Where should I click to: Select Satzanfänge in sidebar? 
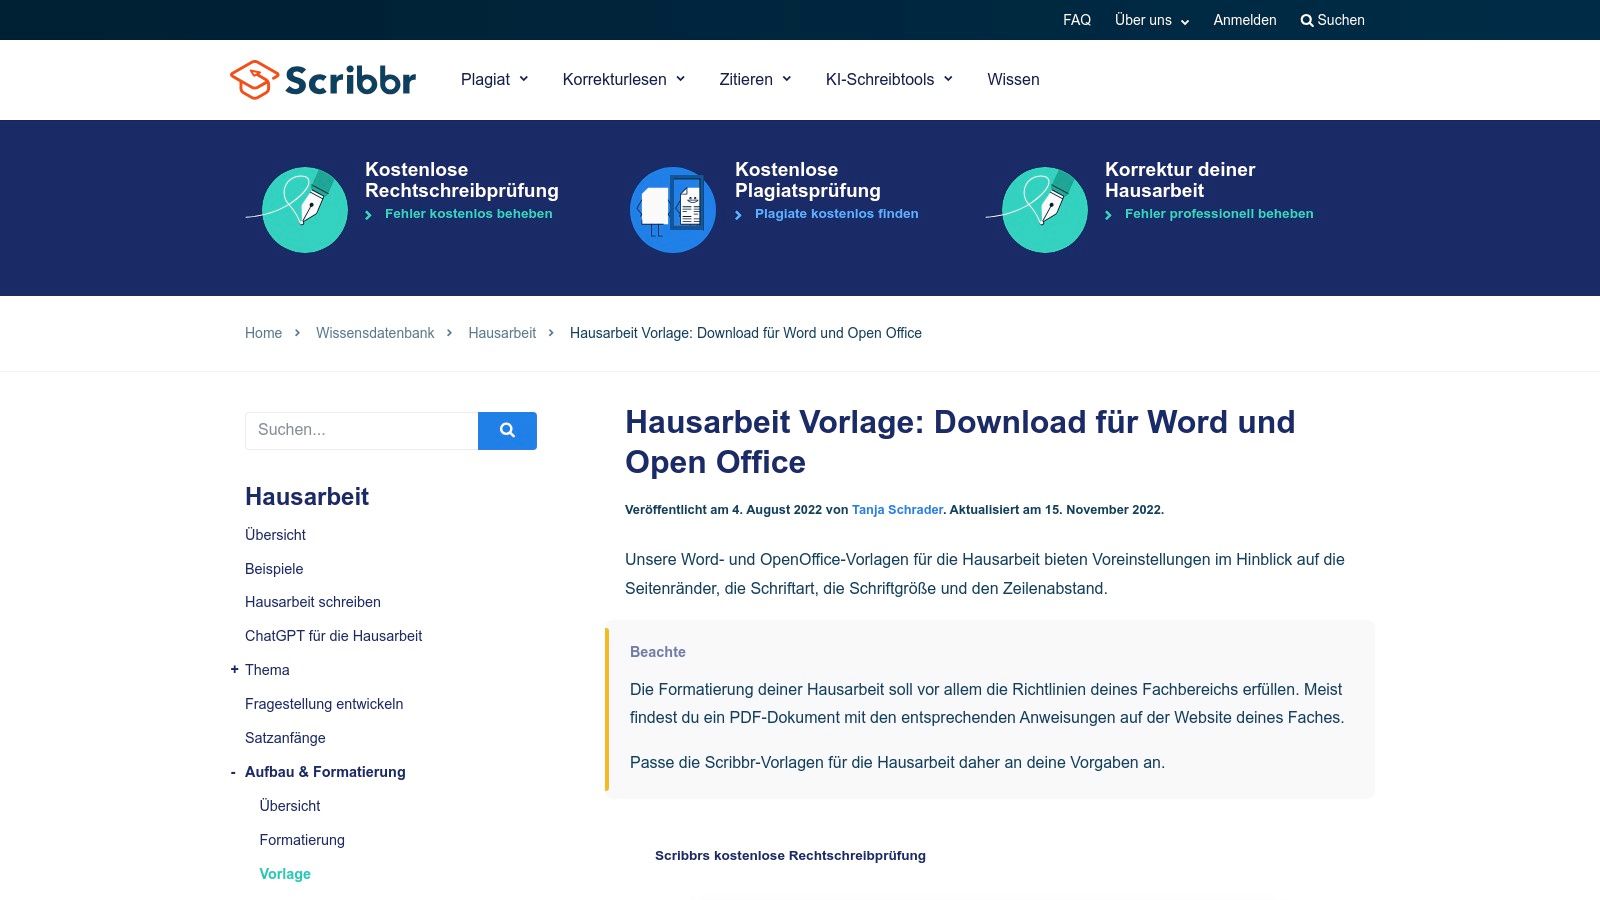point(285,738)
